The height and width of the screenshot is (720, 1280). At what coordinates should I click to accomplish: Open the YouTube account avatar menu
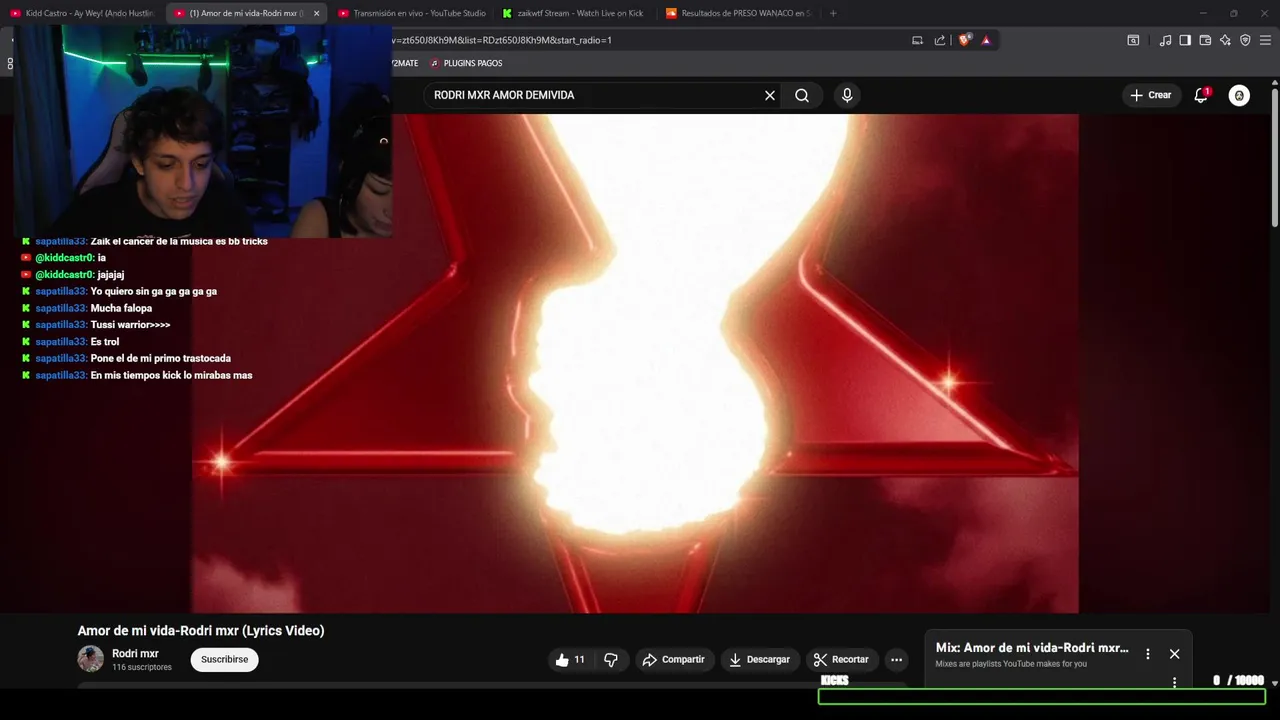tap(1239, 95)
